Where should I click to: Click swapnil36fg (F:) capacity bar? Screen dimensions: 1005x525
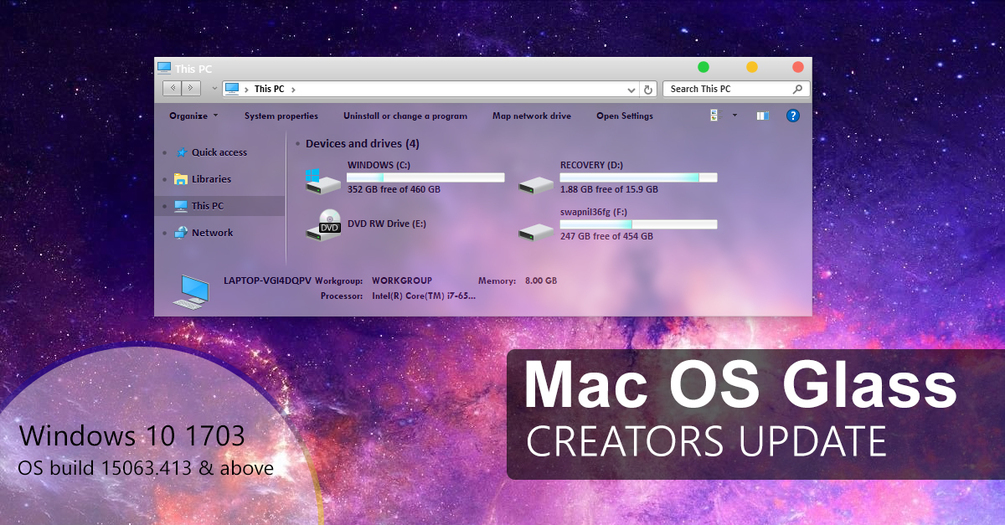click(638, 224)
